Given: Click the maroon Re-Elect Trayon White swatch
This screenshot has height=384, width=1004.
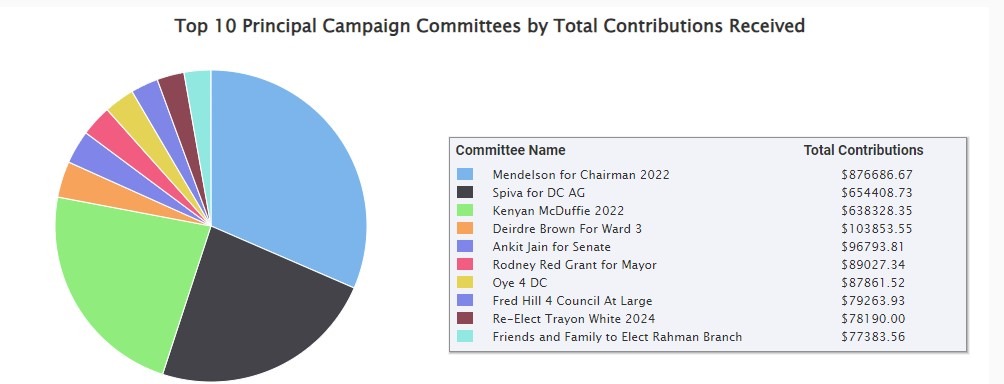Looking at the screenshot, I should point(465,318).
